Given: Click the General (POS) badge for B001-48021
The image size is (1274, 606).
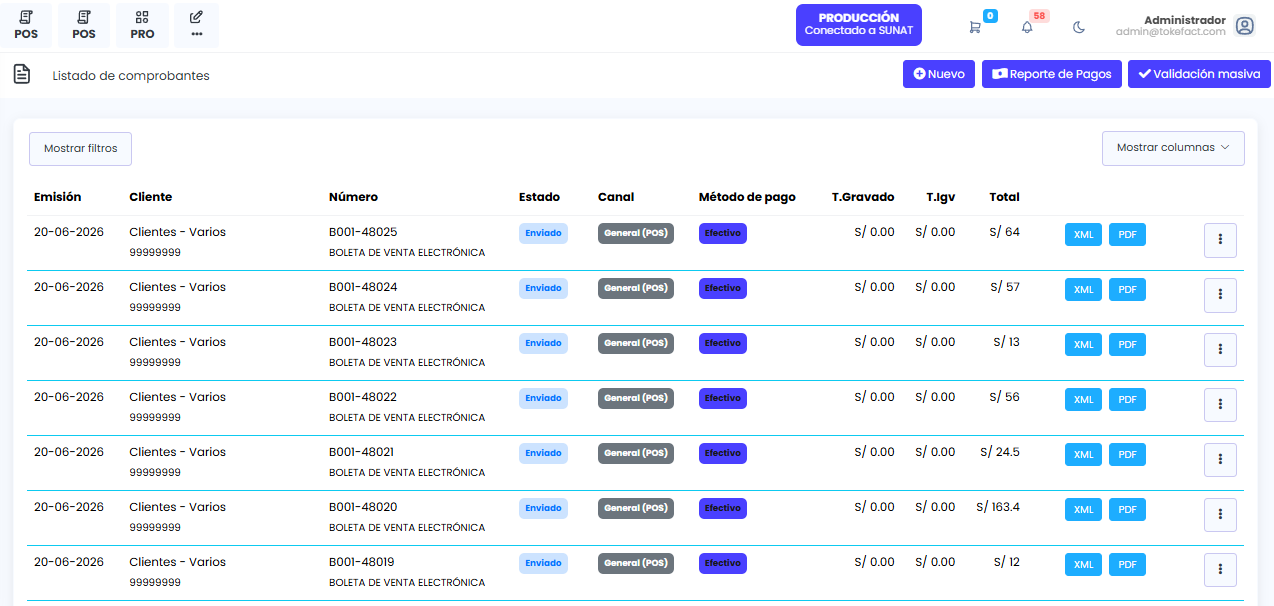Looking at the screenshot, I should point(636,453).
